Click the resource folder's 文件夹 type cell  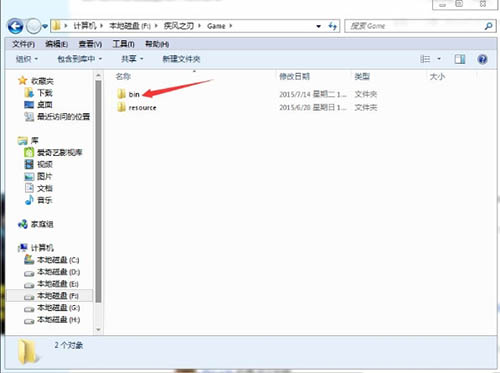pos(366,108)
